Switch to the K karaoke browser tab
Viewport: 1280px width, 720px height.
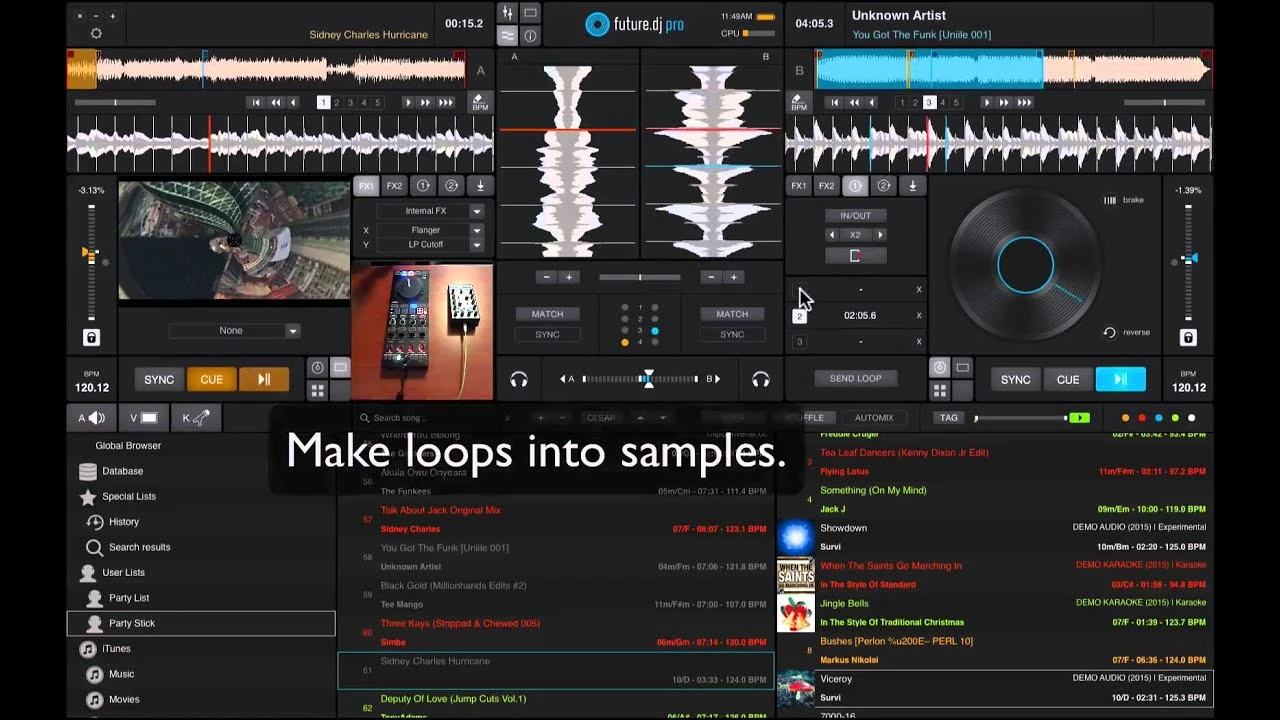pos(196,418)
